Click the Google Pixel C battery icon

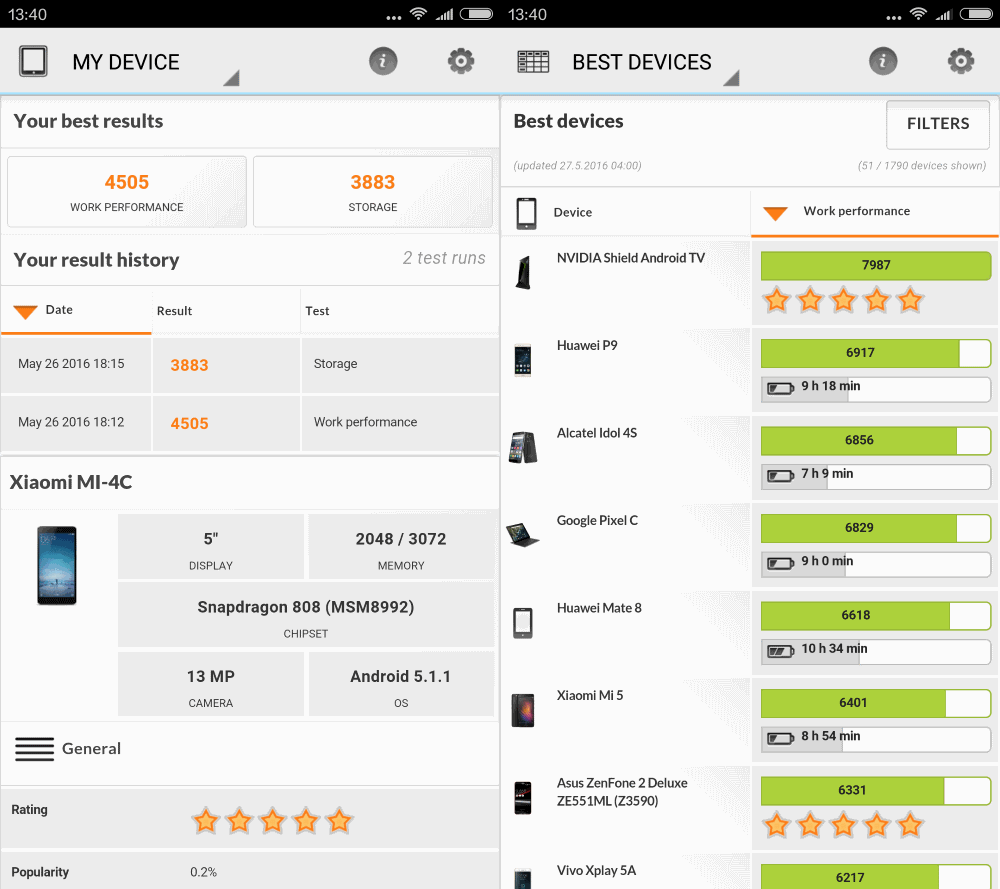(x=781, y=562)
